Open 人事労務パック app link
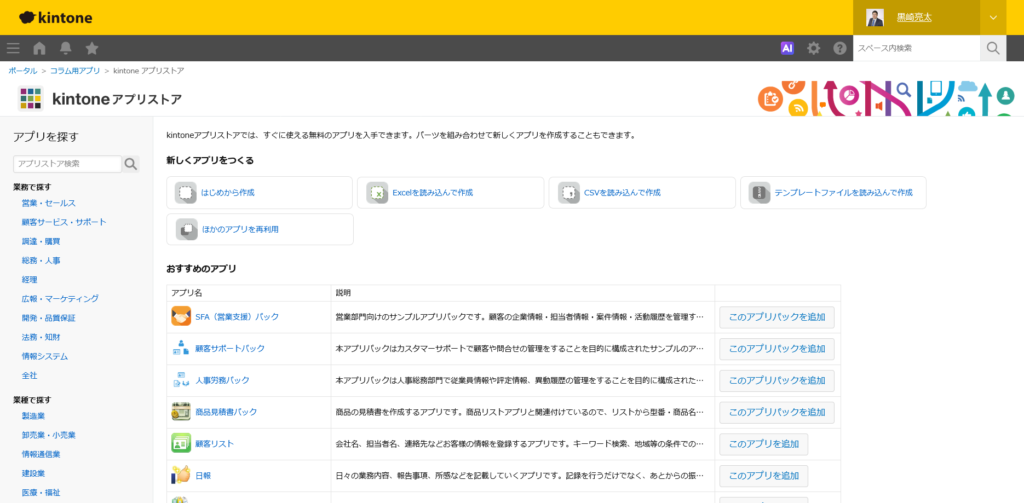1024x503 pixels. 222,380
